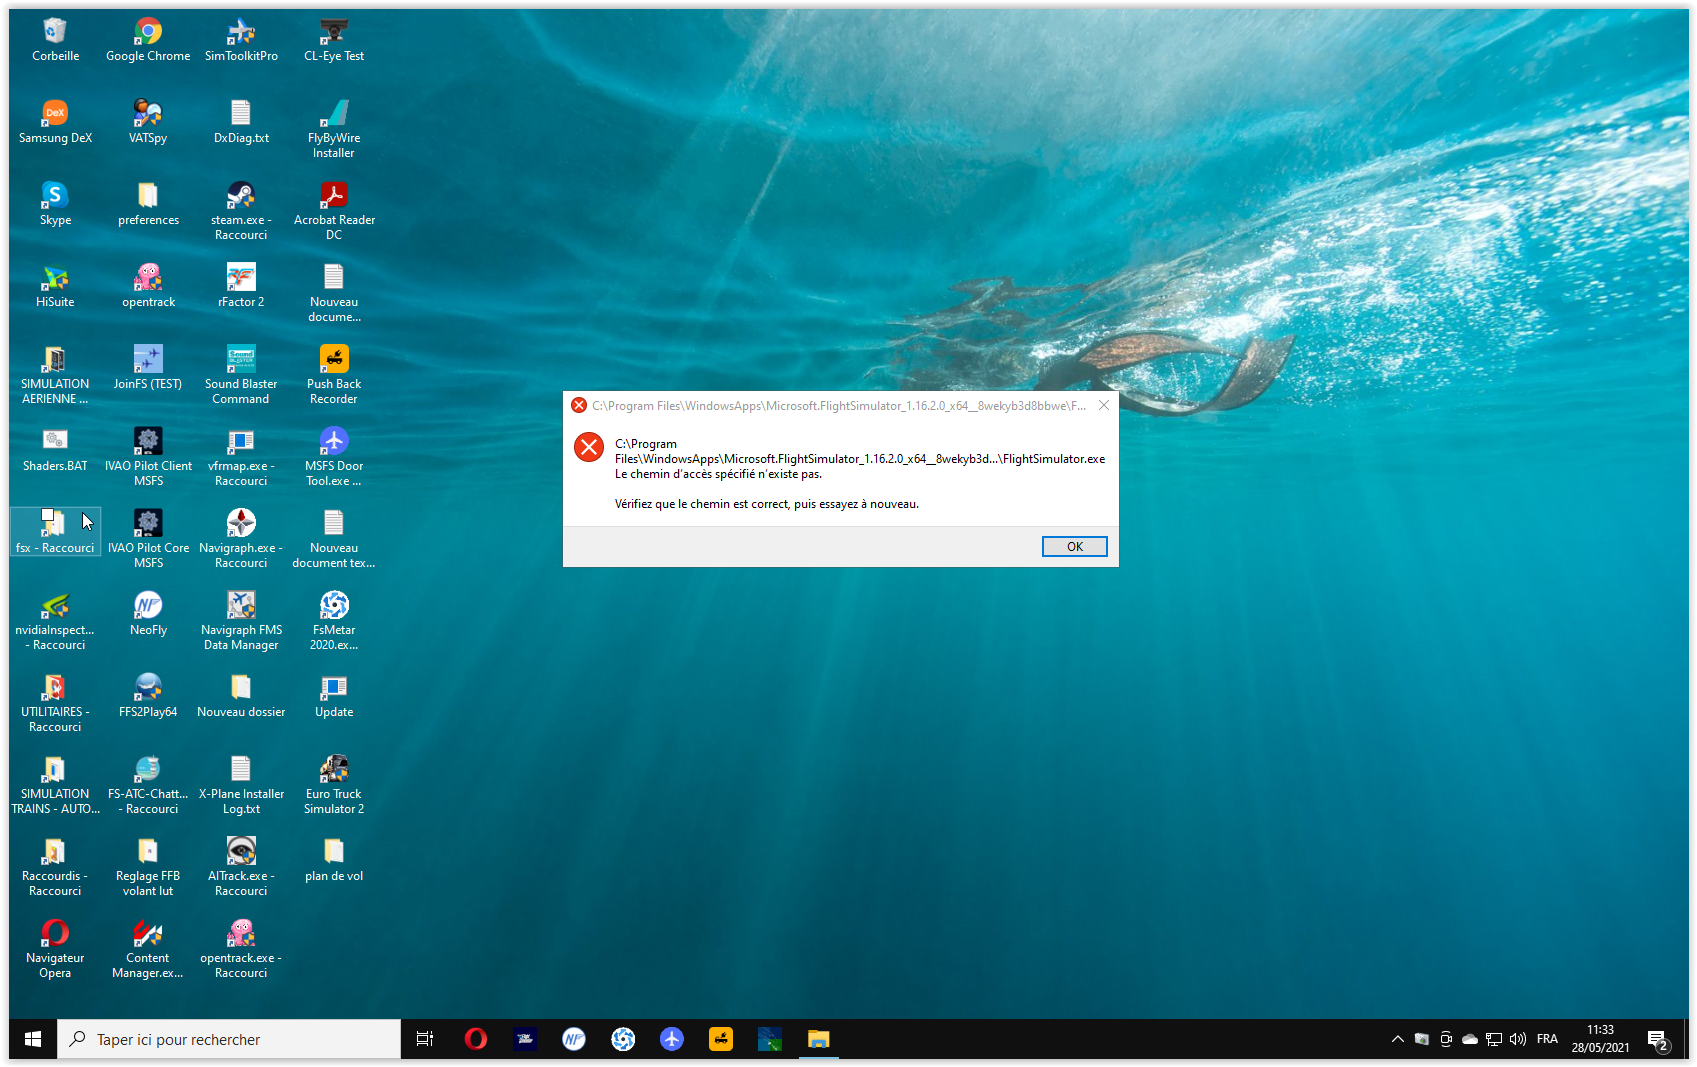Select the JoinFS (TEST) icon
This screenshot has width=1697, height=1067.
(148, 368)
